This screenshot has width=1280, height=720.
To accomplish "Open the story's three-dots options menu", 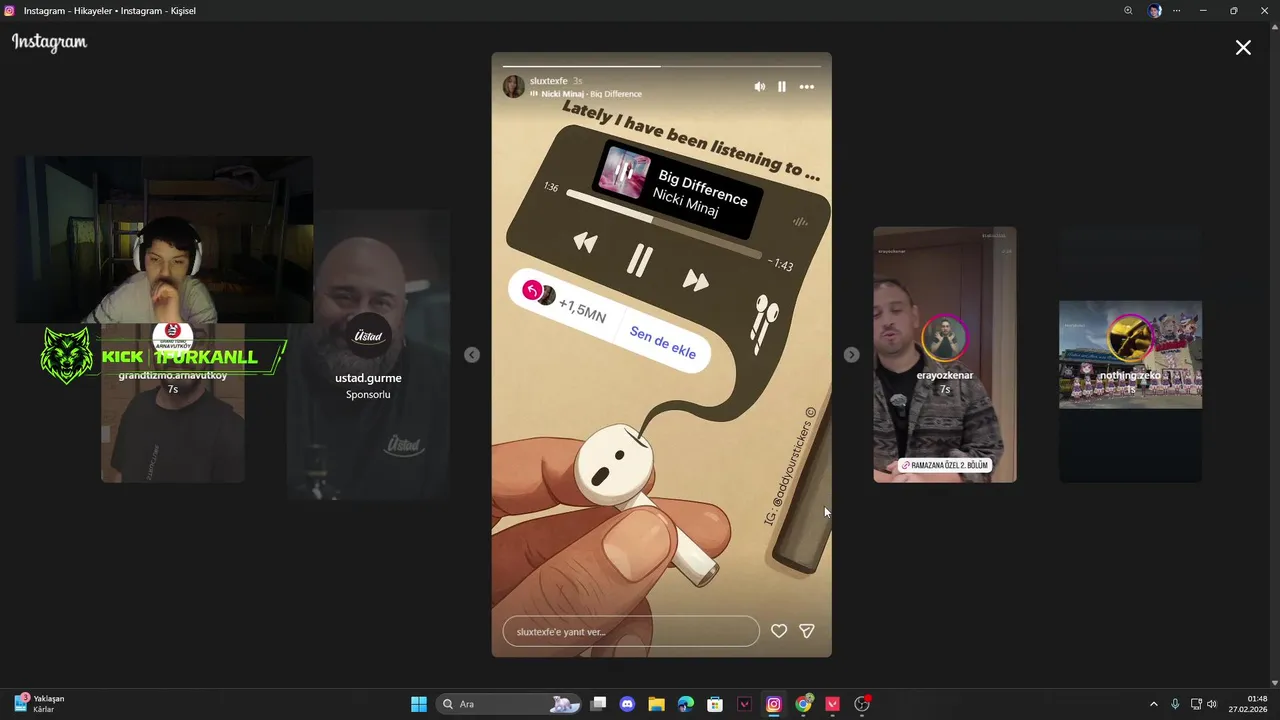I will click(x=807, y=87).
